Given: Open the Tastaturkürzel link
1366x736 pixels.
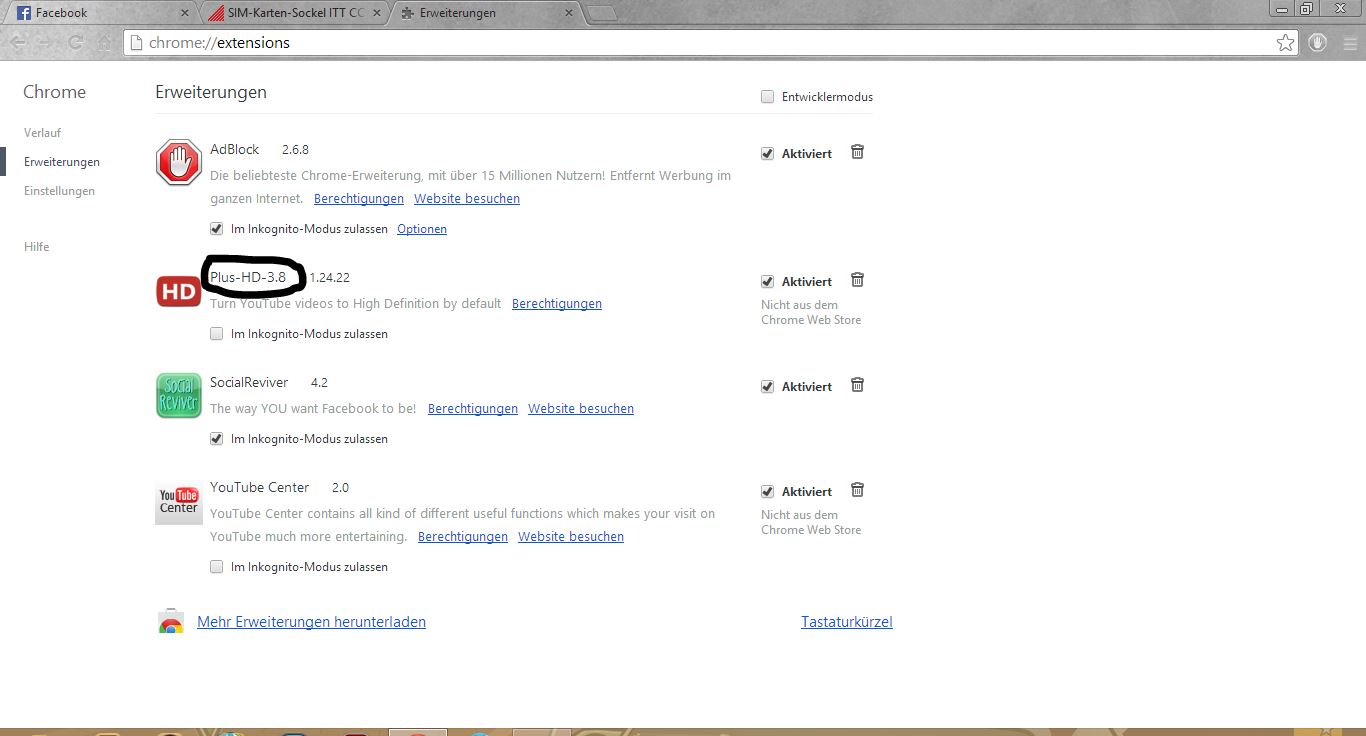Looking at the screenshot, I should tap(847, 622).
